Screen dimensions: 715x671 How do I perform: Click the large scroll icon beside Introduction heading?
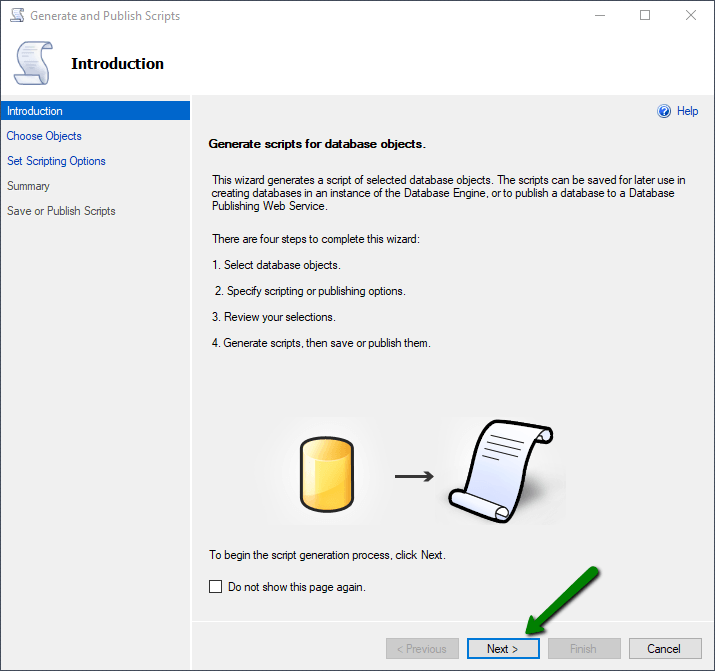pos(34,63)
